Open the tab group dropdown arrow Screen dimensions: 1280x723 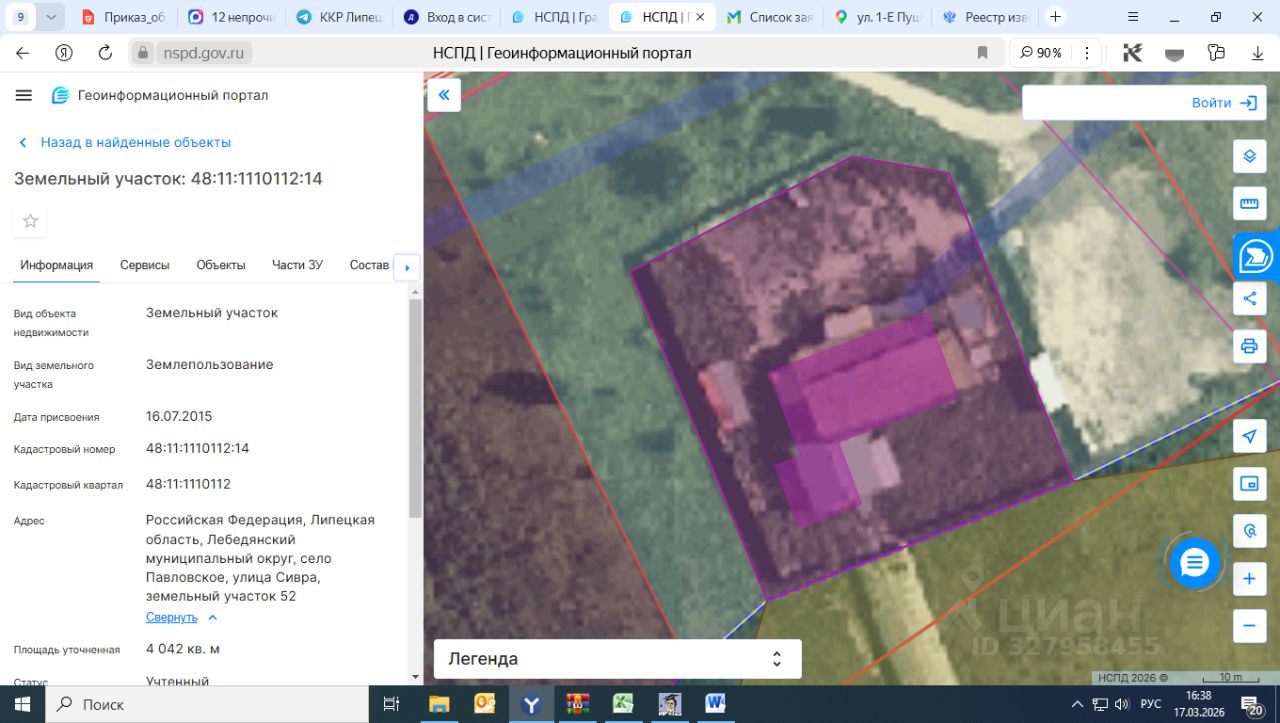click(52, 17)
